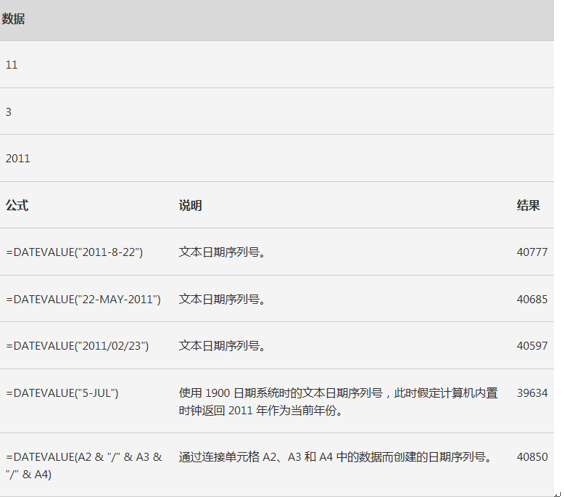Click result value 39634
Screen dimensions: 564x497
[x=532, y=393]
